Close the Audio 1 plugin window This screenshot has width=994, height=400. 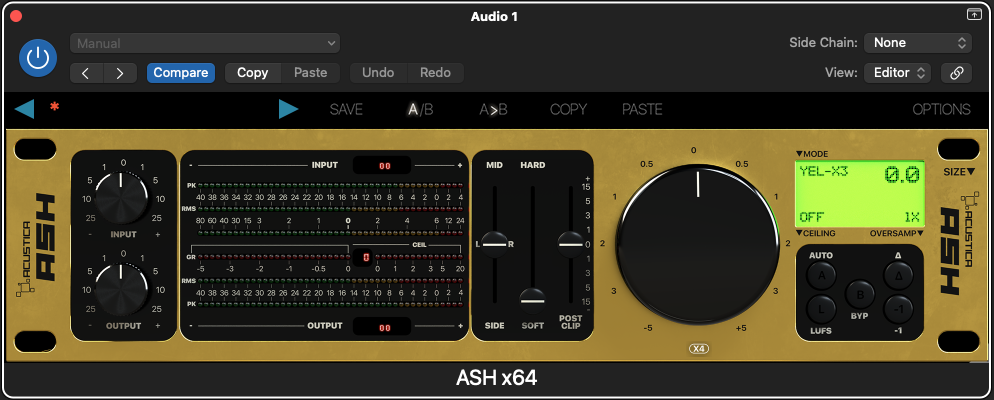(x=16, y=16)
